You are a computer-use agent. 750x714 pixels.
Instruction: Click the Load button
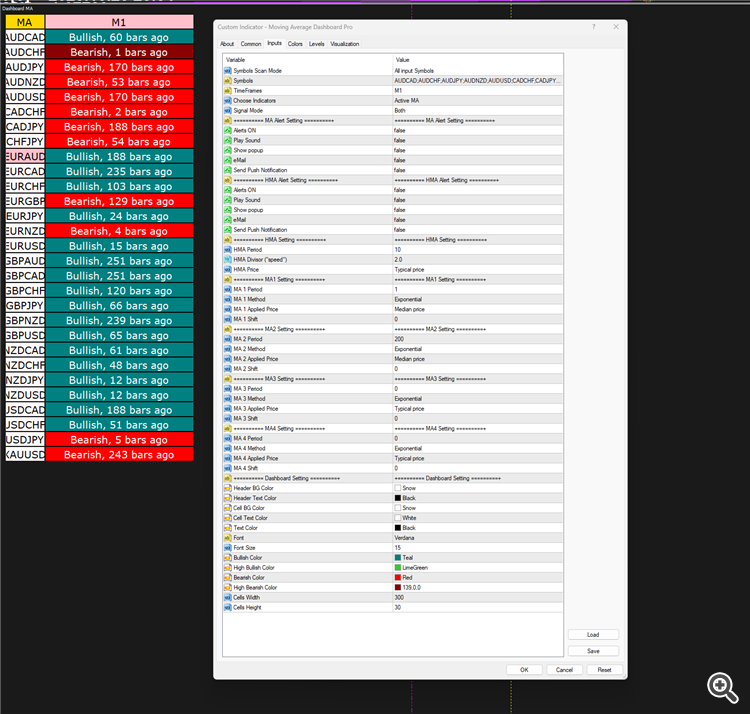point(593,635)
